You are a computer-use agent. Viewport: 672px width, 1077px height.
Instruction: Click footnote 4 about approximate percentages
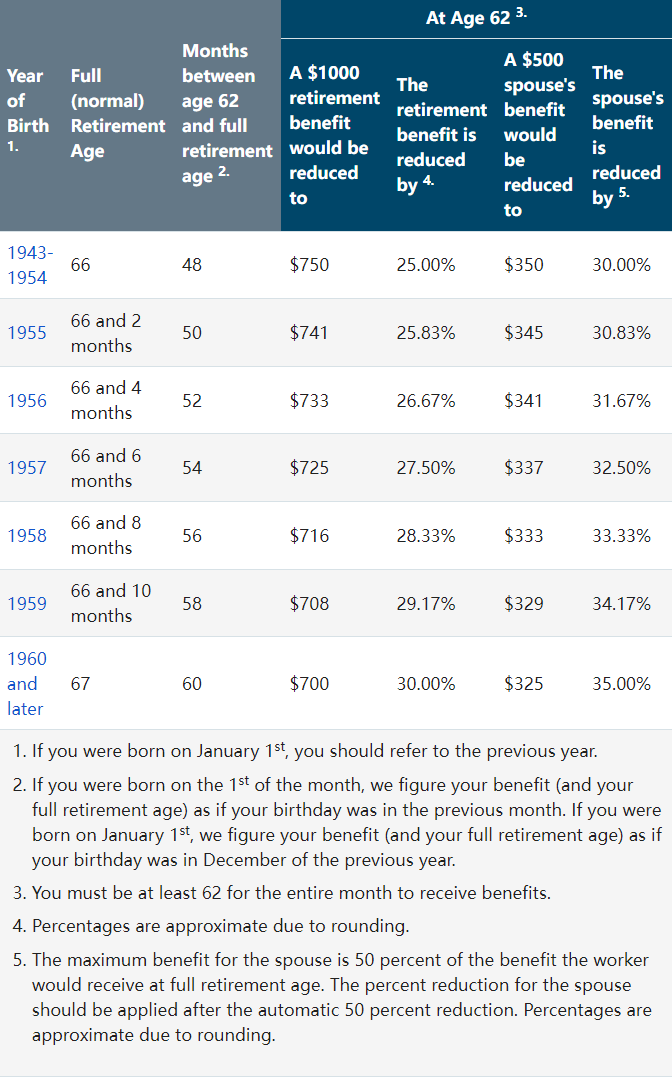point(211,927)
